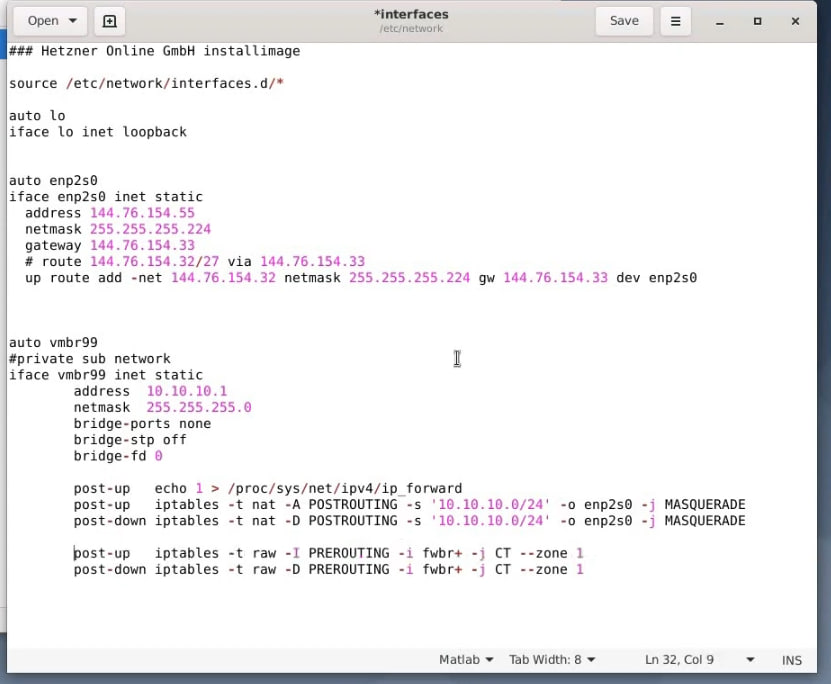Click the address 10.10.10.1 value
This screenshot has height=684, width=831.
[187, 391]
